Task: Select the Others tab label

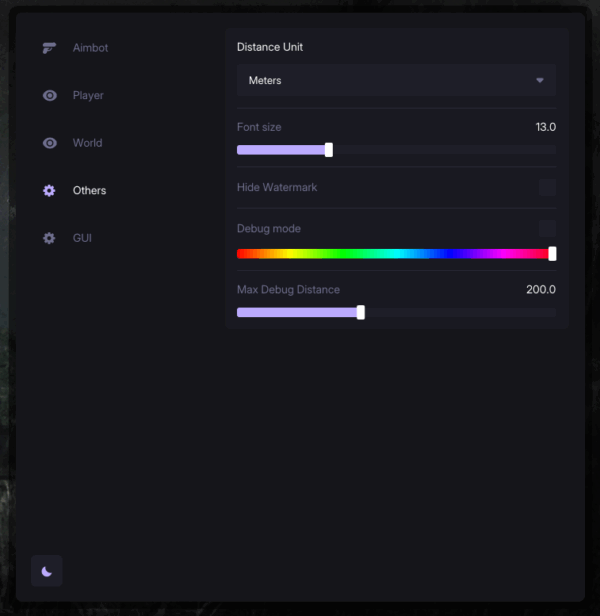Action: (90, 191)
